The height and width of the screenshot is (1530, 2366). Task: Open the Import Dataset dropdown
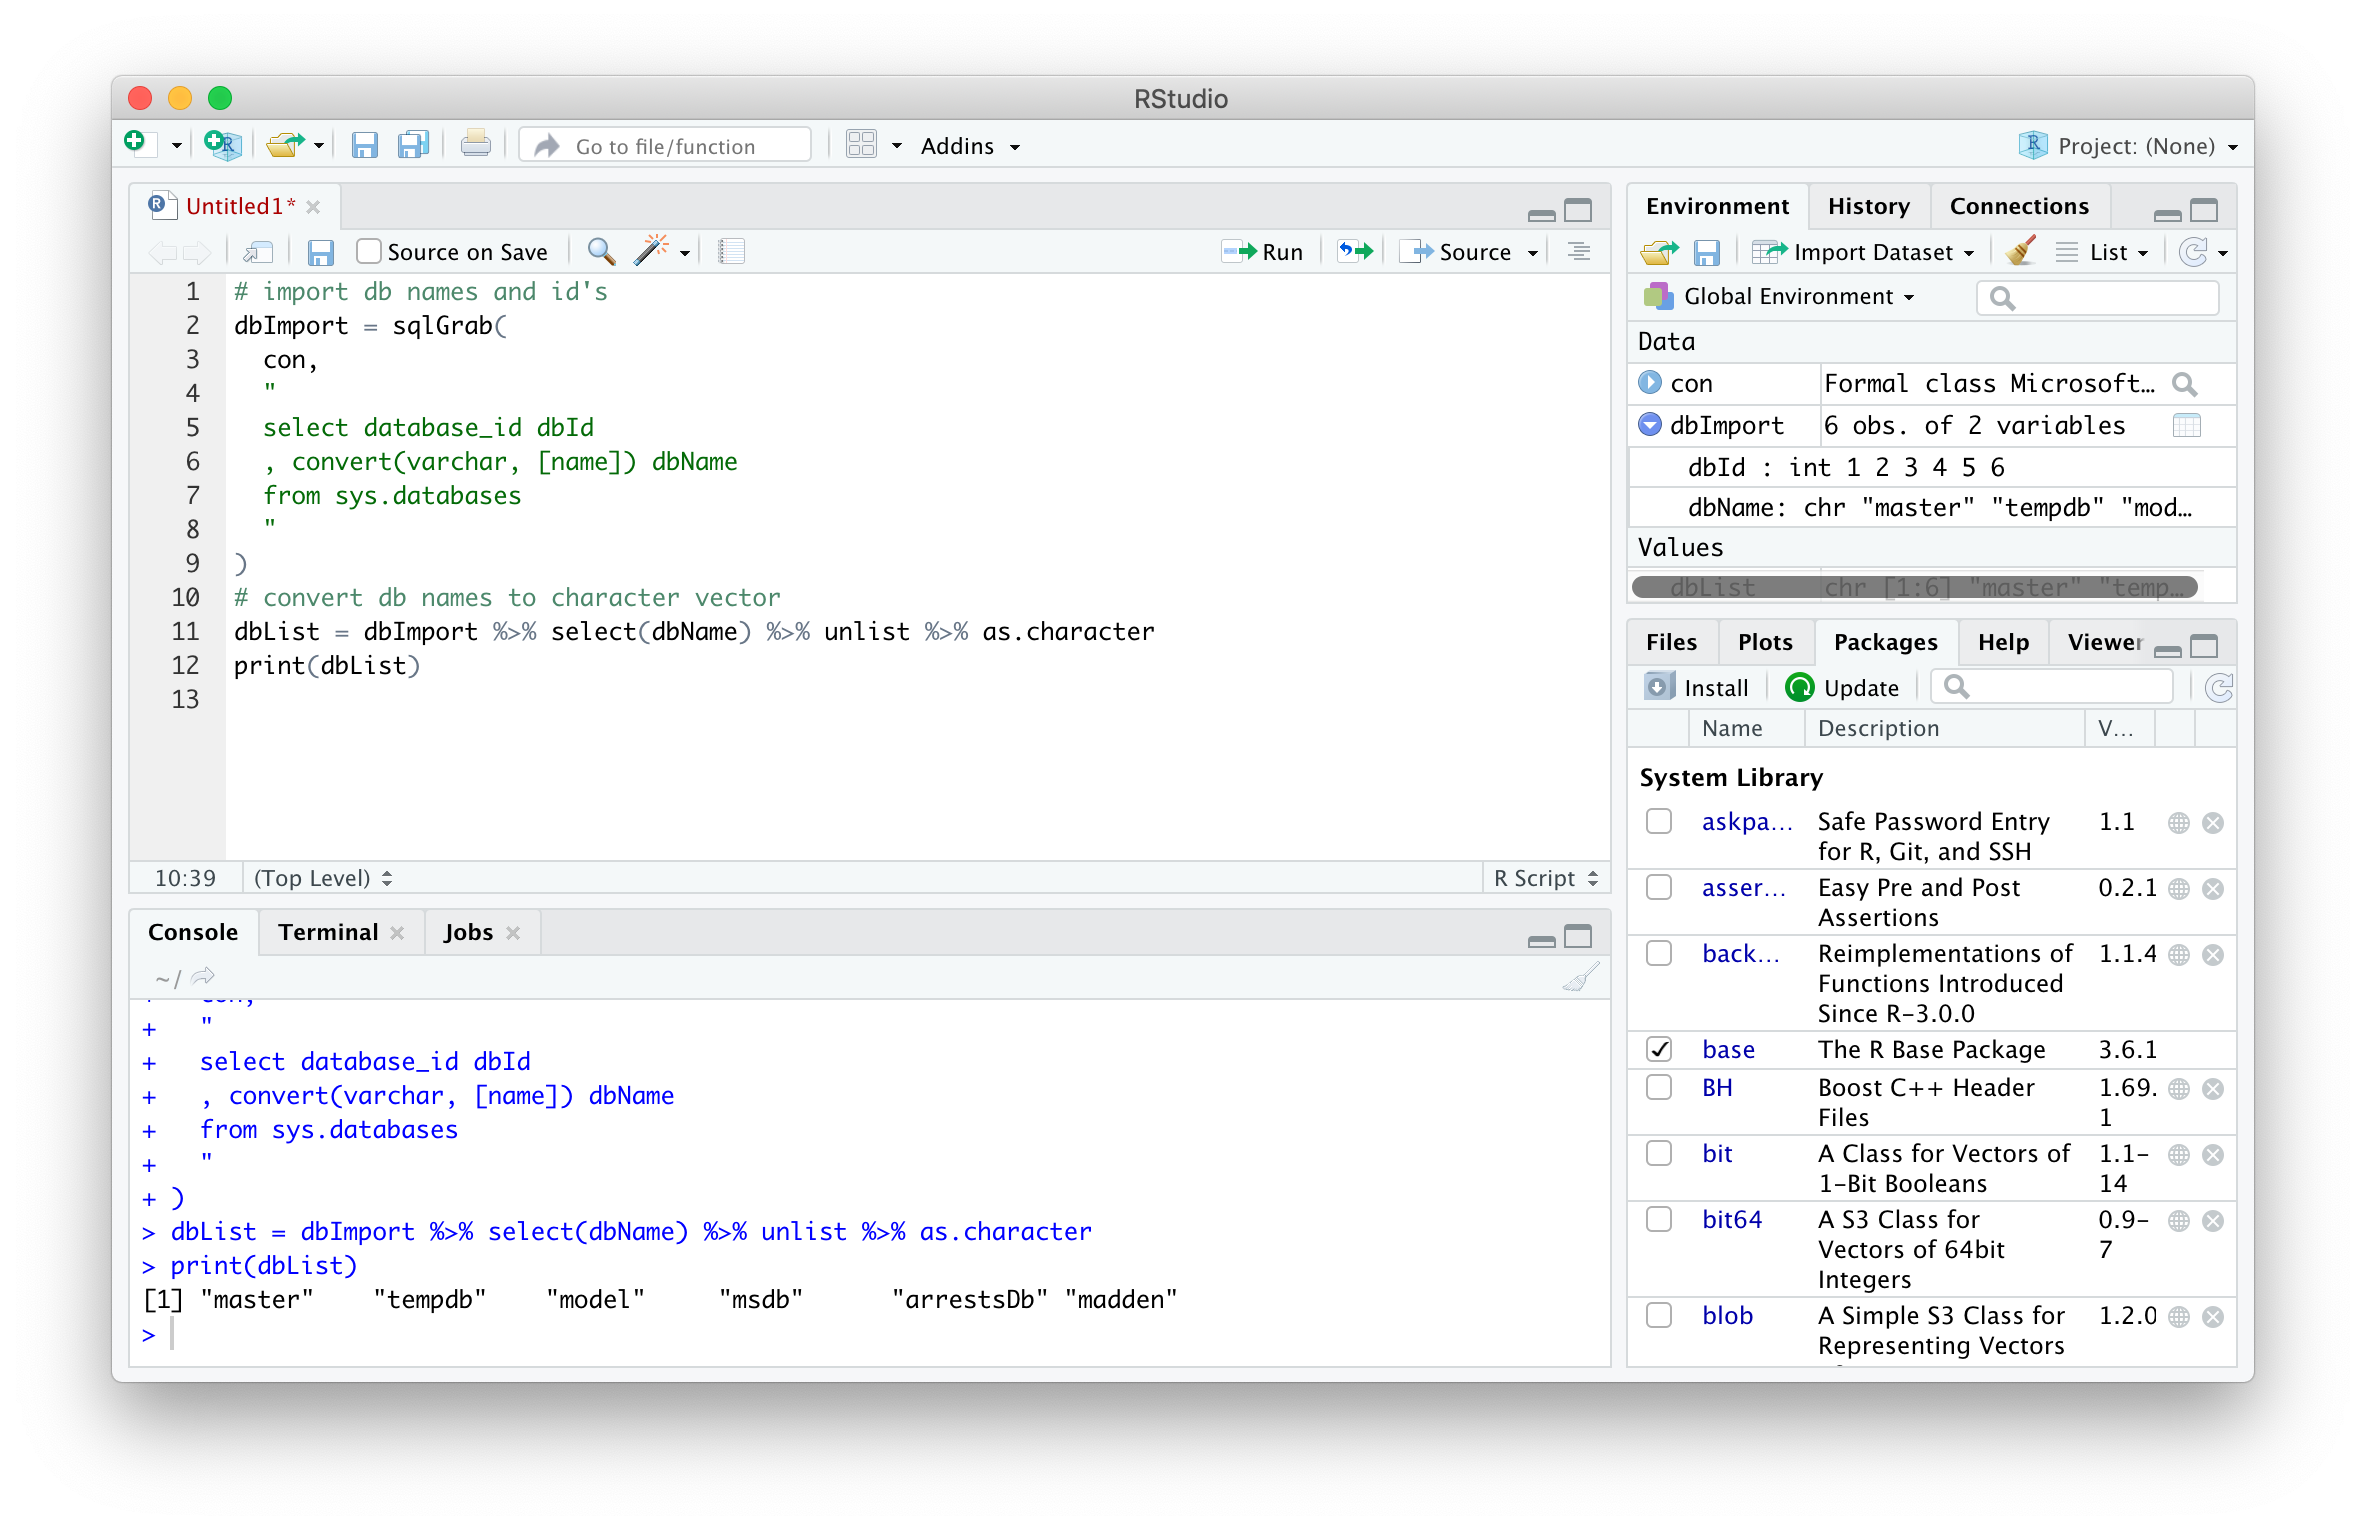pos(1871,252)
